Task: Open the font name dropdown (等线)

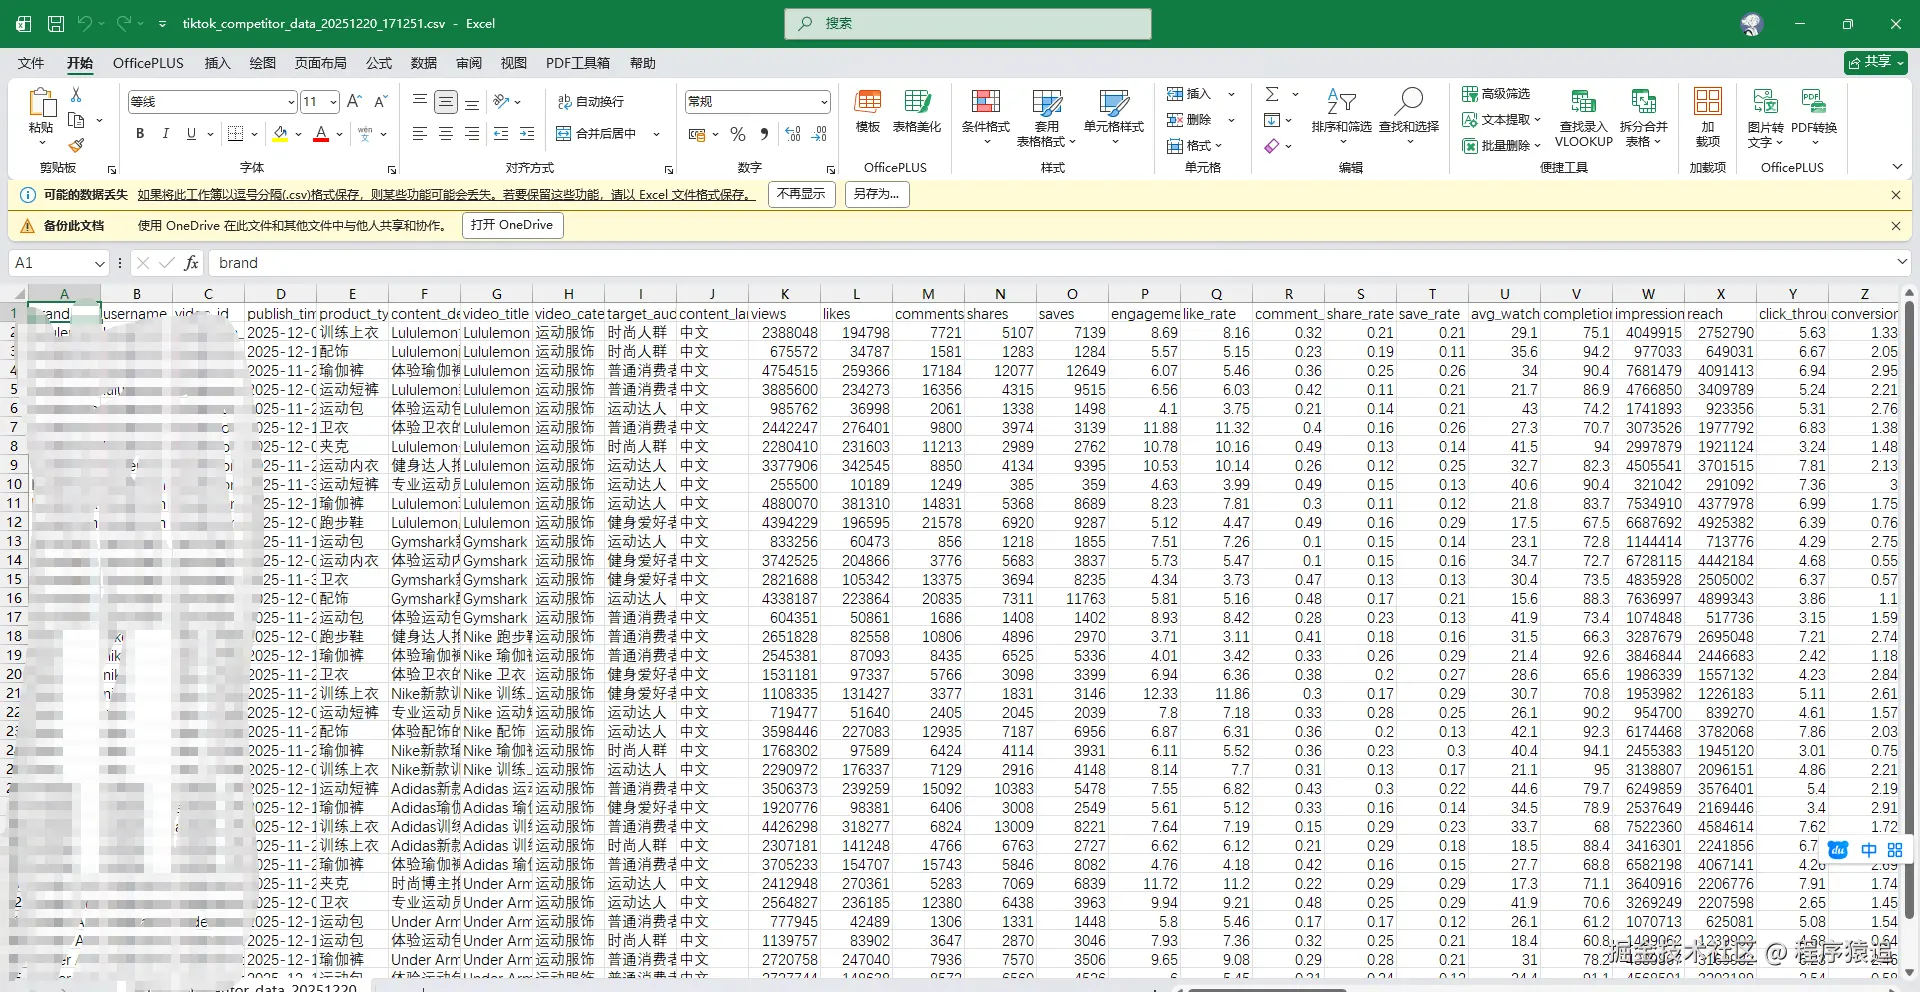Action: (x=291, y=101)
